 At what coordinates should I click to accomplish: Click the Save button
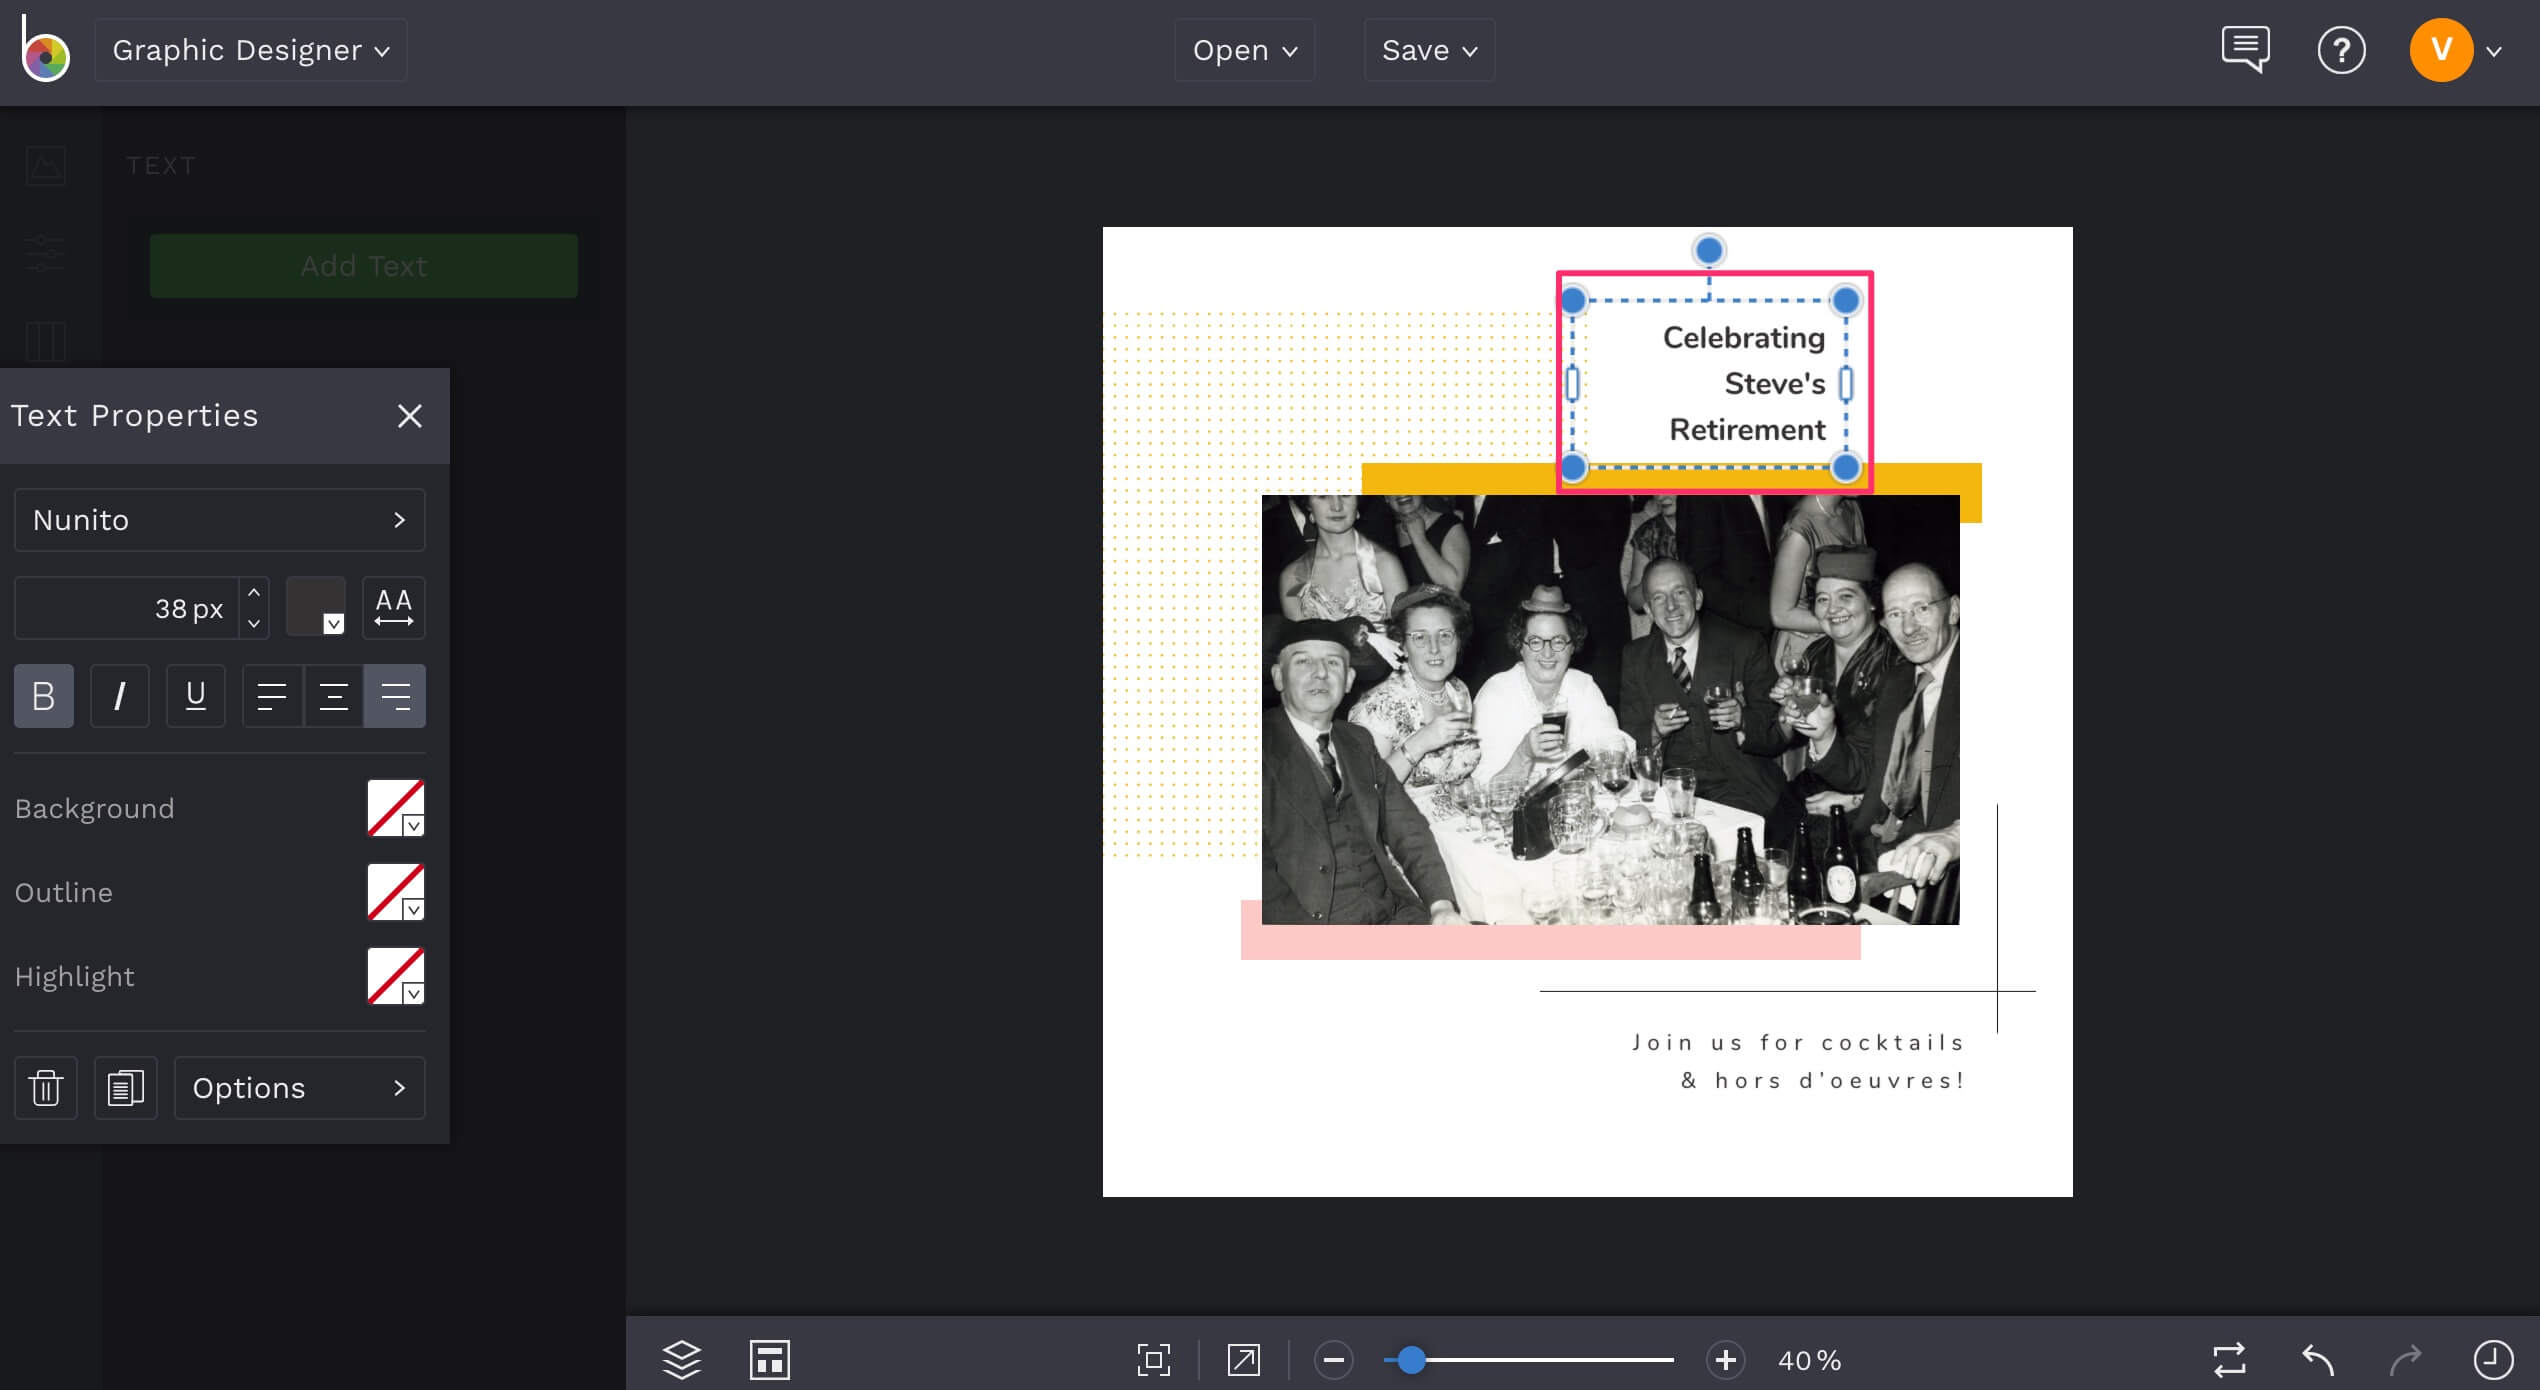pos(1428,50)
